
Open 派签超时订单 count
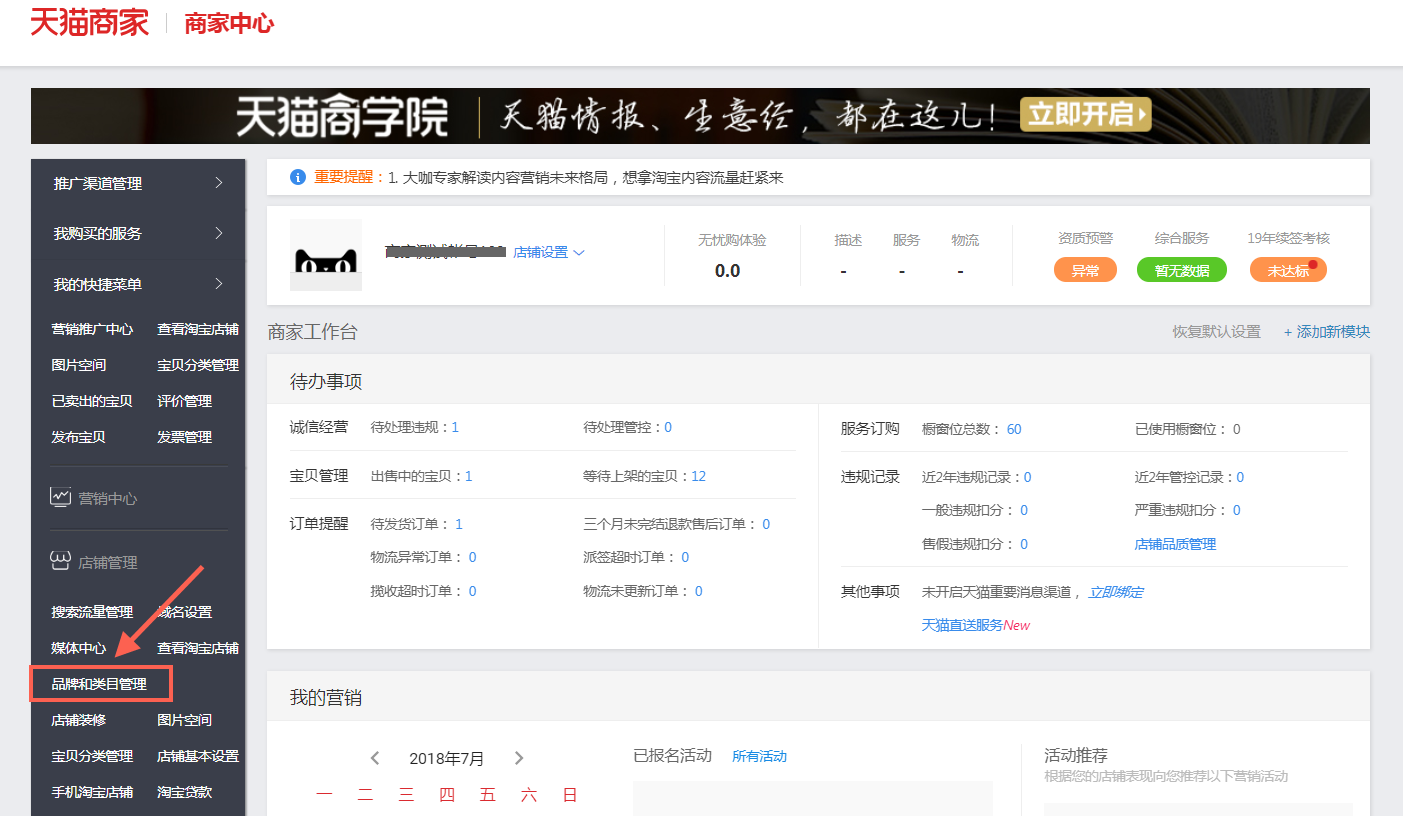(x=685, y=557)
